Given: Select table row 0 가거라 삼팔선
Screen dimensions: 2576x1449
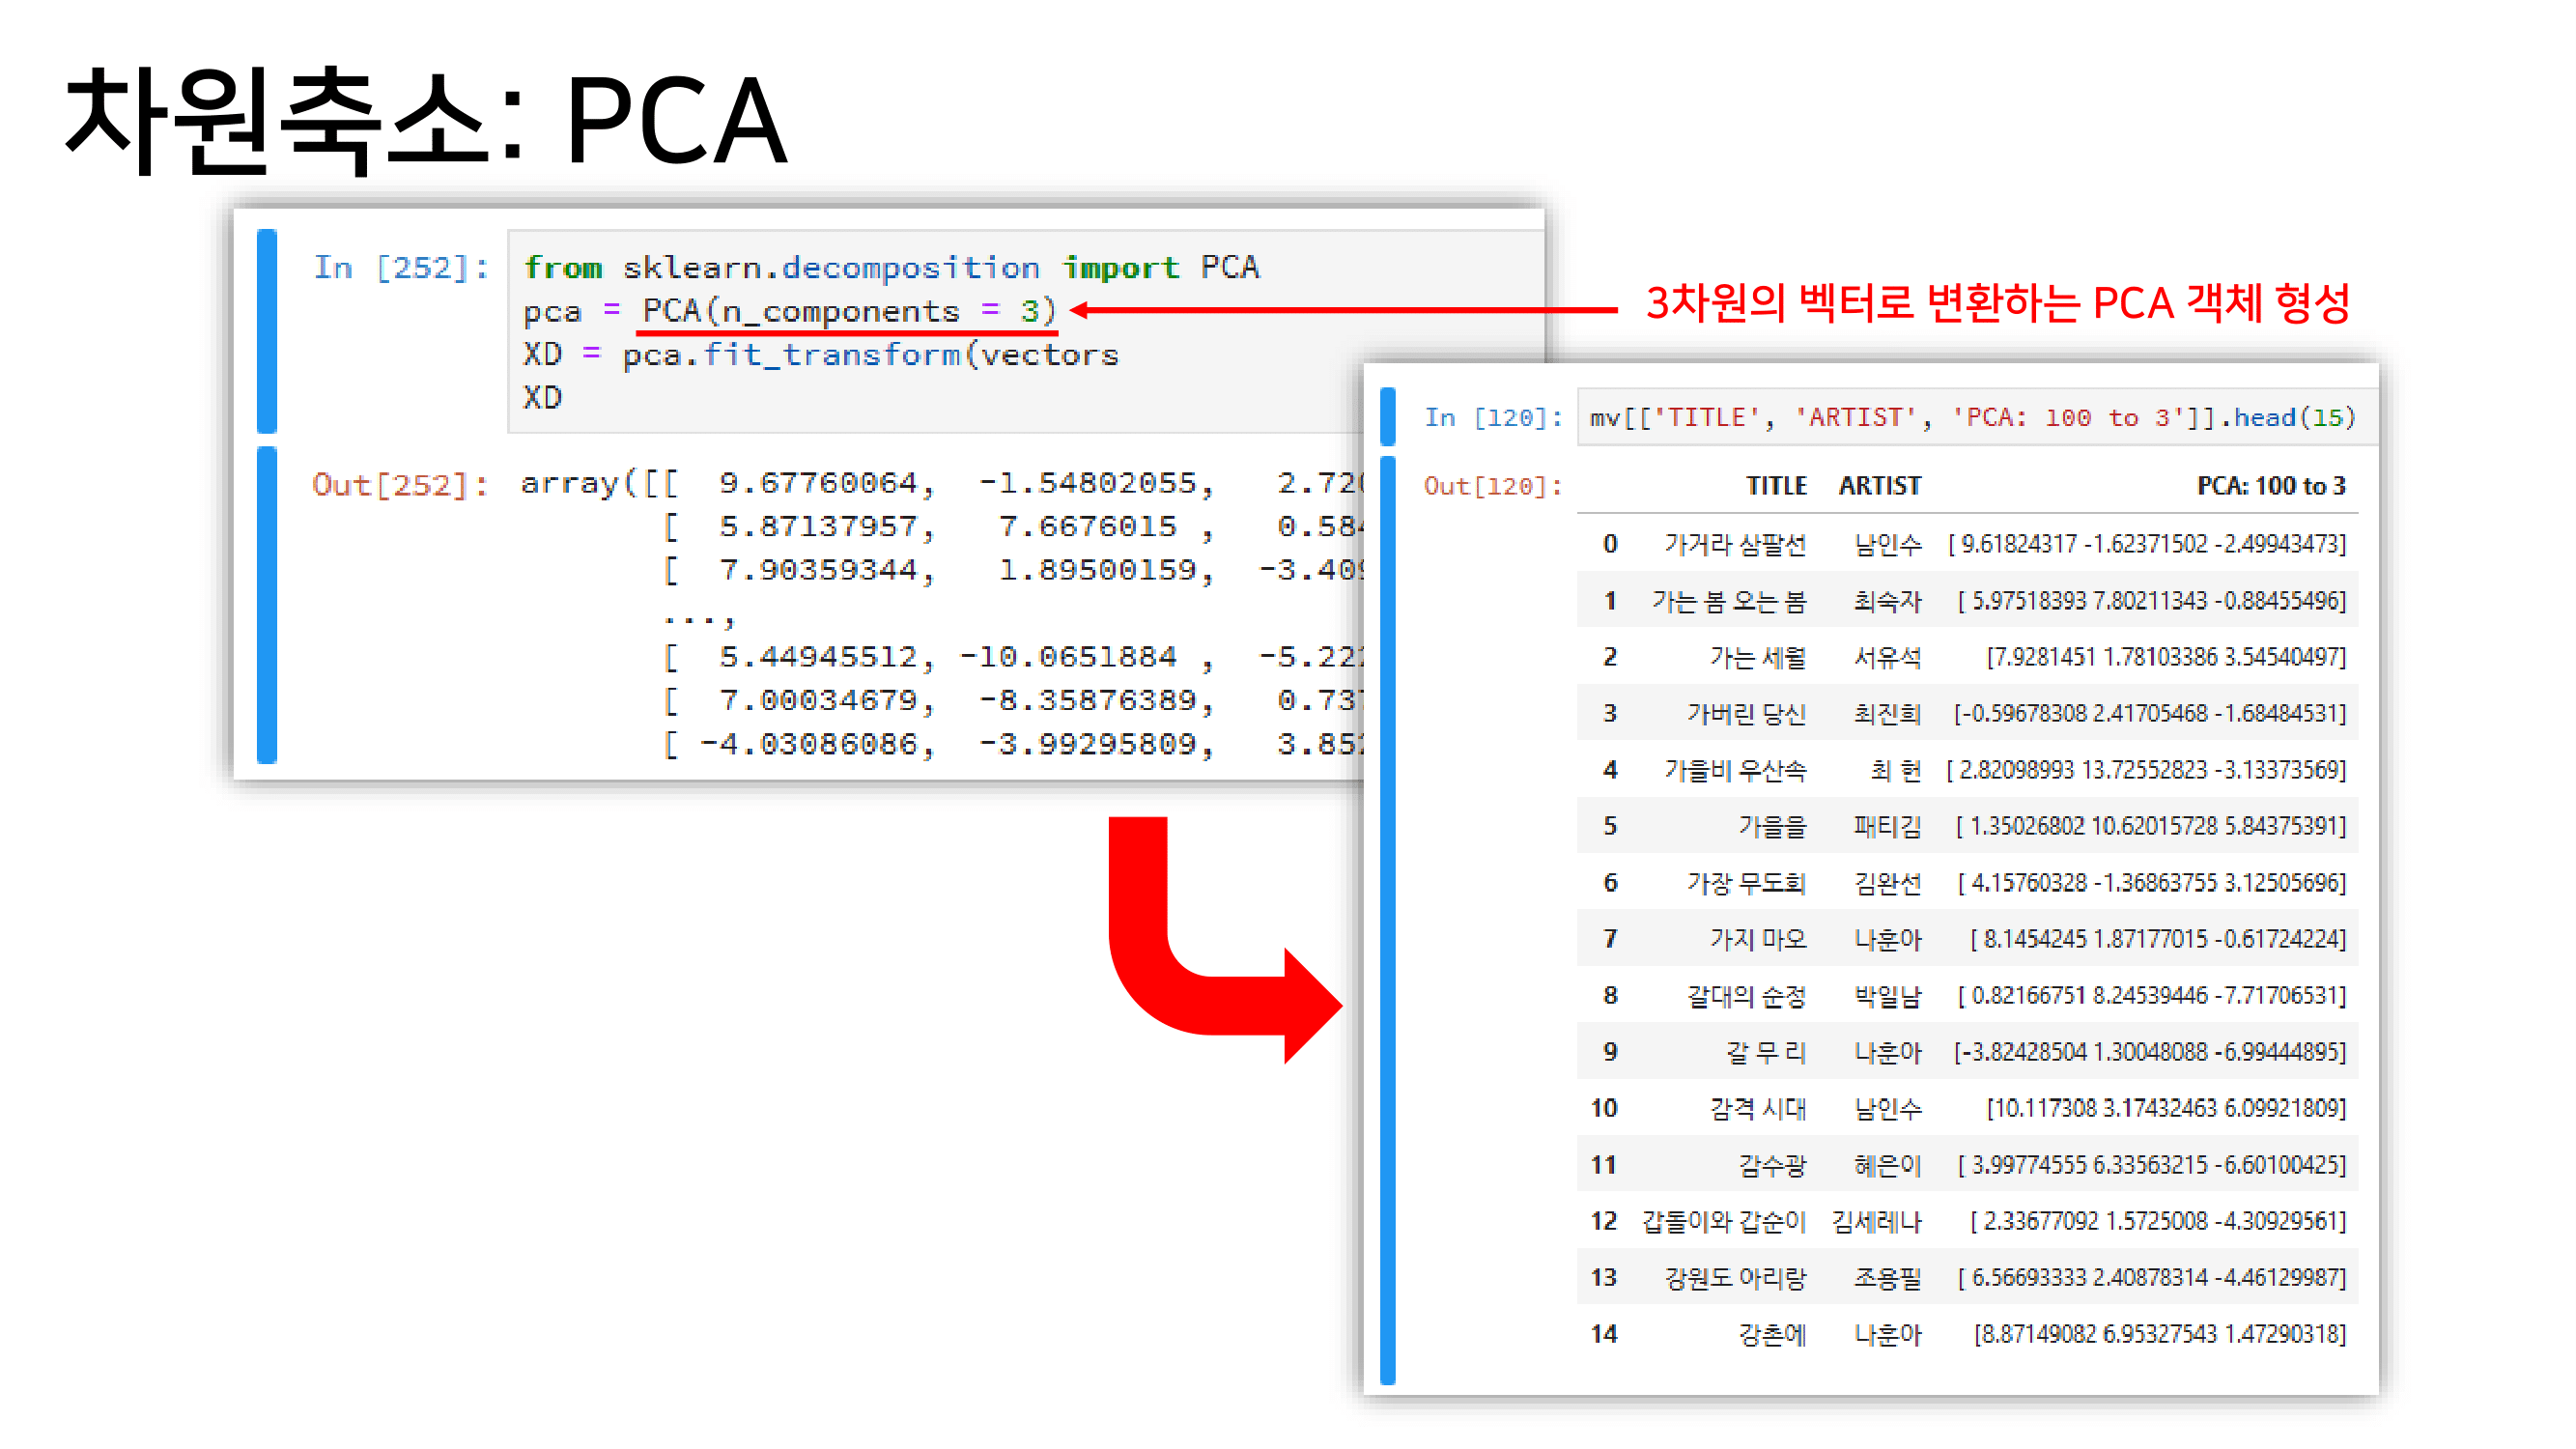Looking at the screenshot, I should click(1734, 544).
